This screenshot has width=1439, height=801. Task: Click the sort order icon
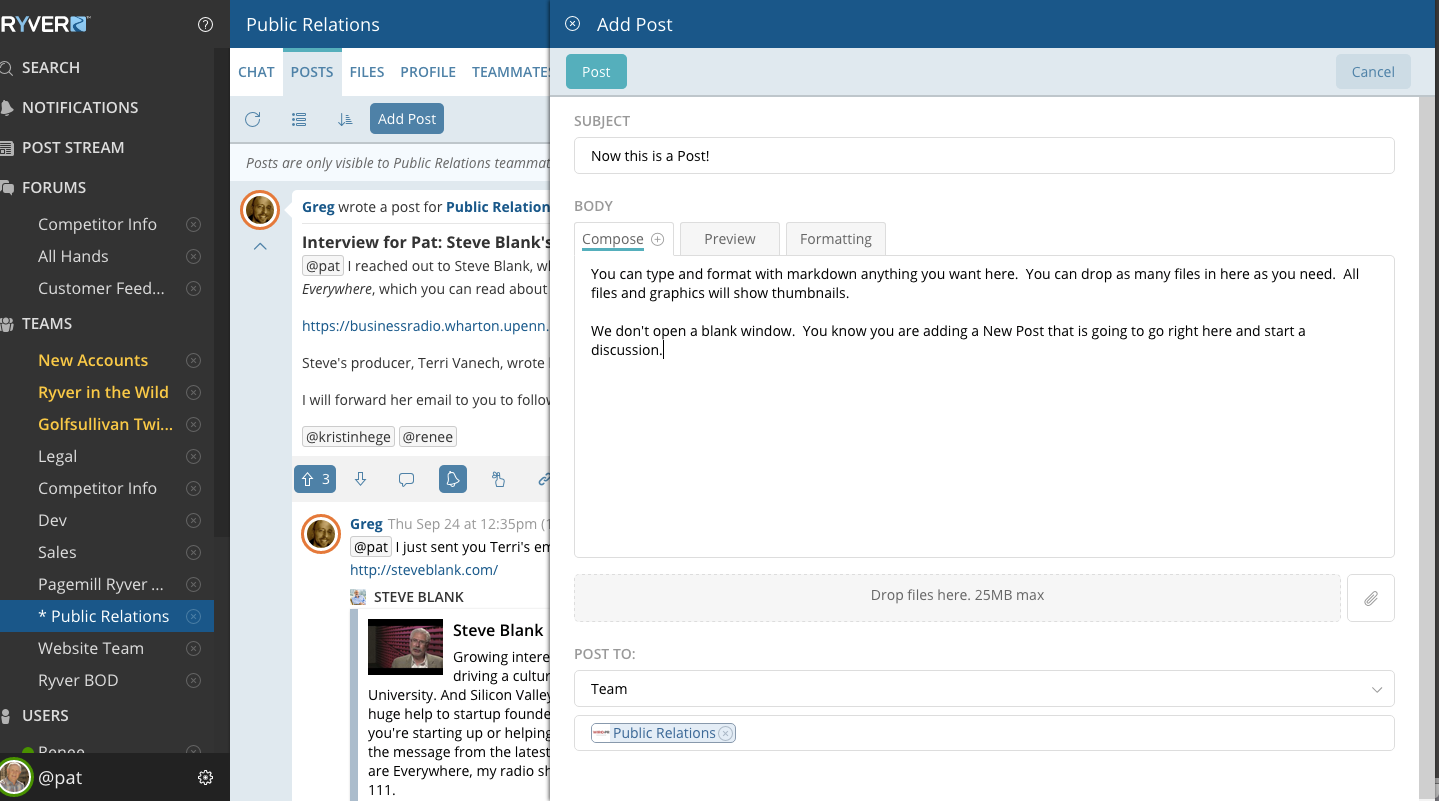[345, 119]
